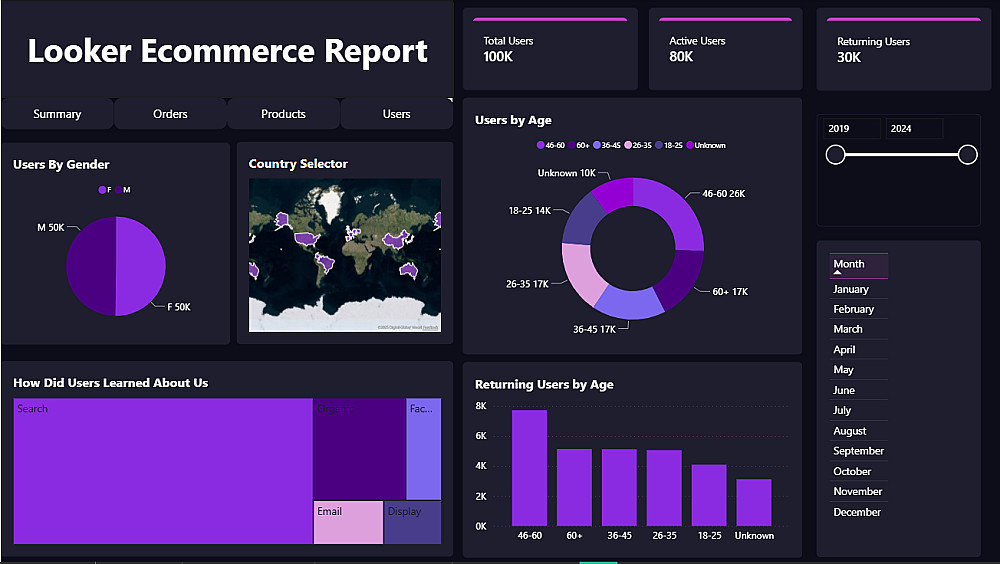1000x564 pixels.
Task: Select Brazil on the map
Action: coord(327,262)
